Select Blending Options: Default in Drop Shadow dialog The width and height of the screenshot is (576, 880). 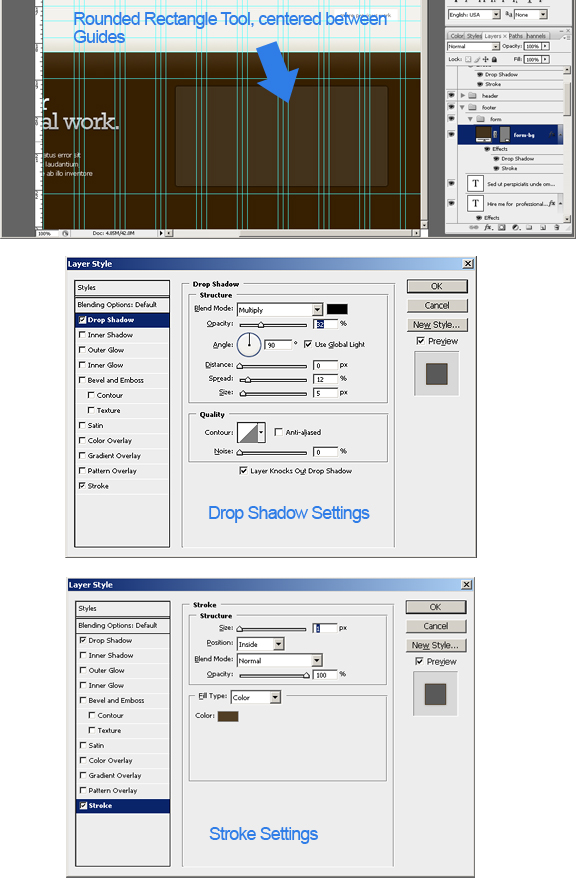122,304
